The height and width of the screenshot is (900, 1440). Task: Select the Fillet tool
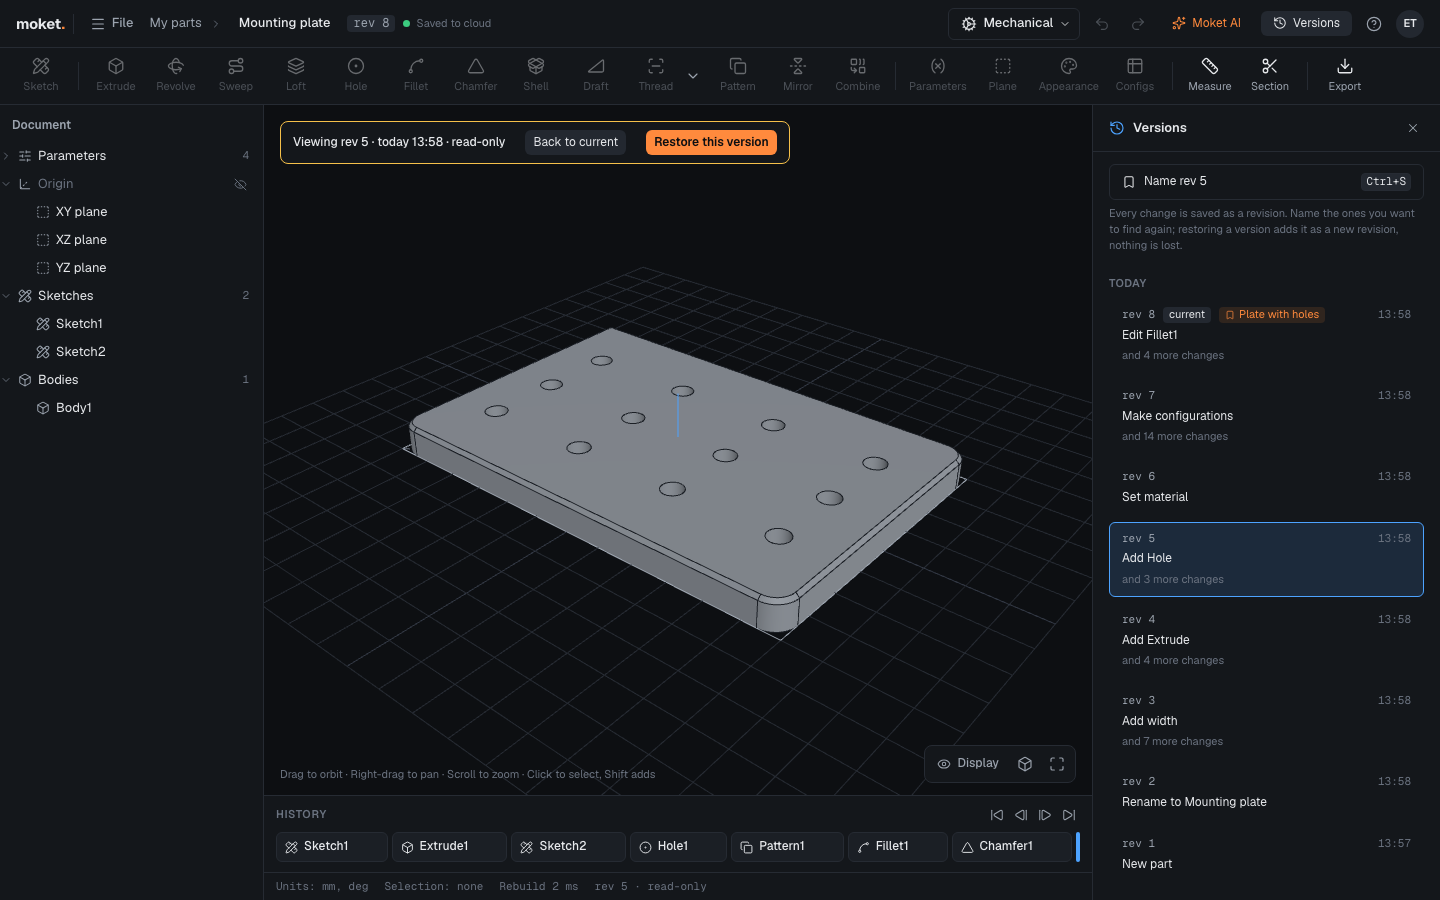click(416, 75)
